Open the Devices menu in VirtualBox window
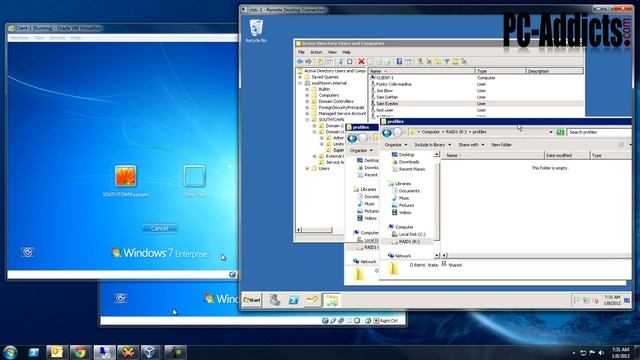The image size is (640, 360). [x=58, y=38]
